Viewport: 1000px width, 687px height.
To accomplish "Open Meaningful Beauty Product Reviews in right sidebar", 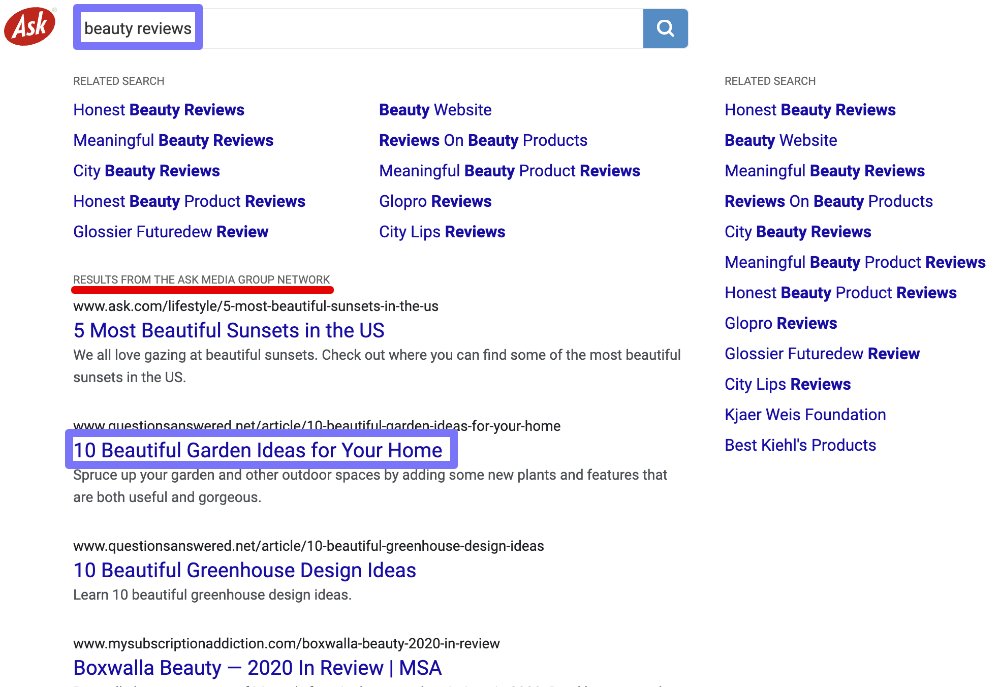I will click(855, 262).
